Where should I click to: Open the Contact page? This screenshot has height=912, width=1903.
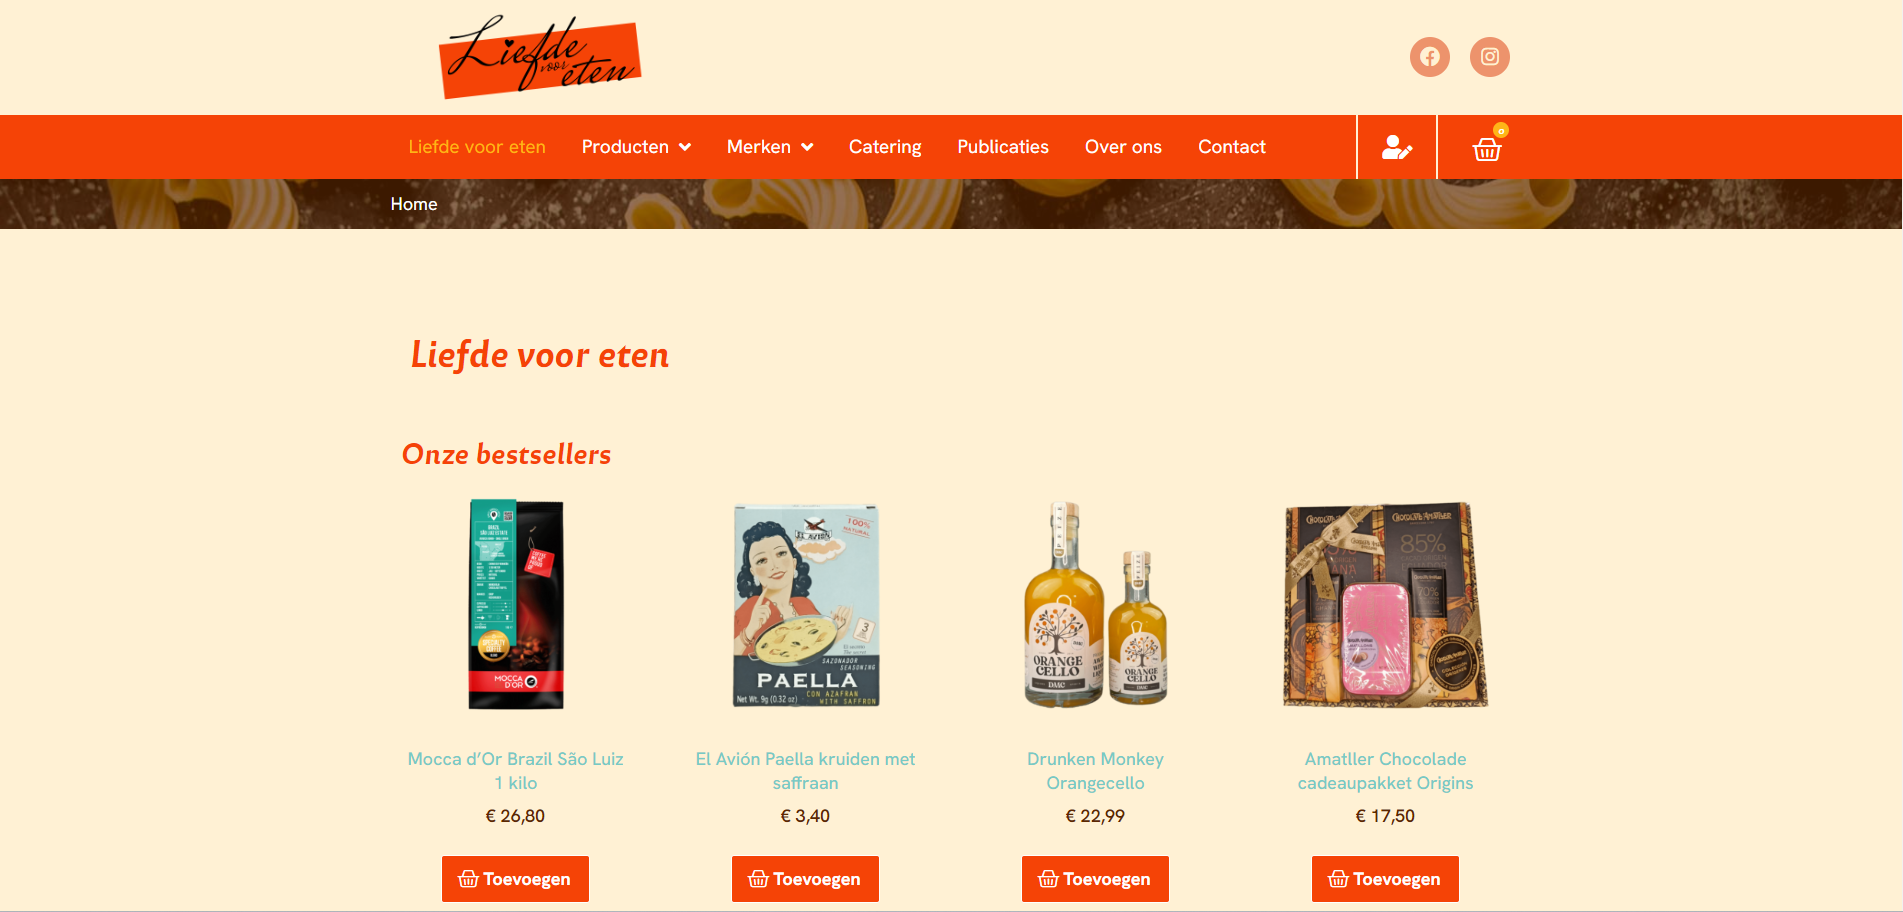click(x=1232, y=147)
